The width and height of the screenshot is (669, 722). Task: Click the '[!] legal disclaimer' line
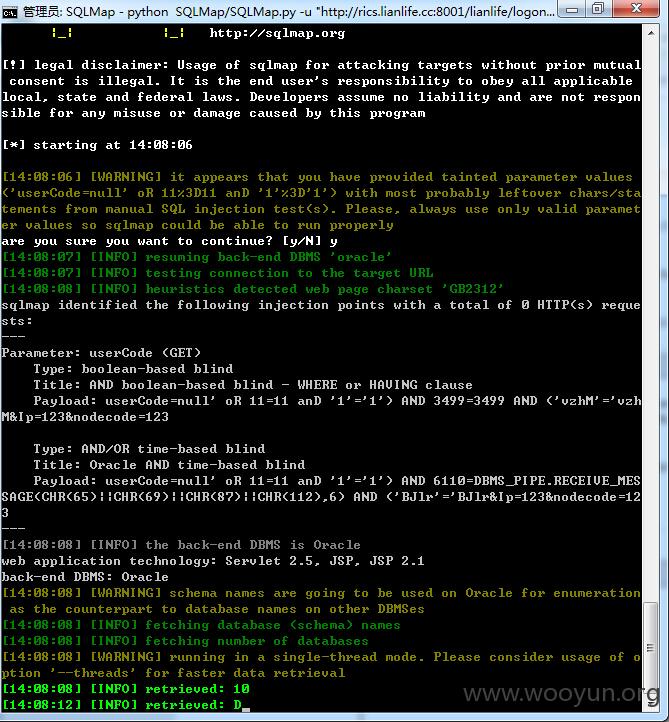pos(321,65)
